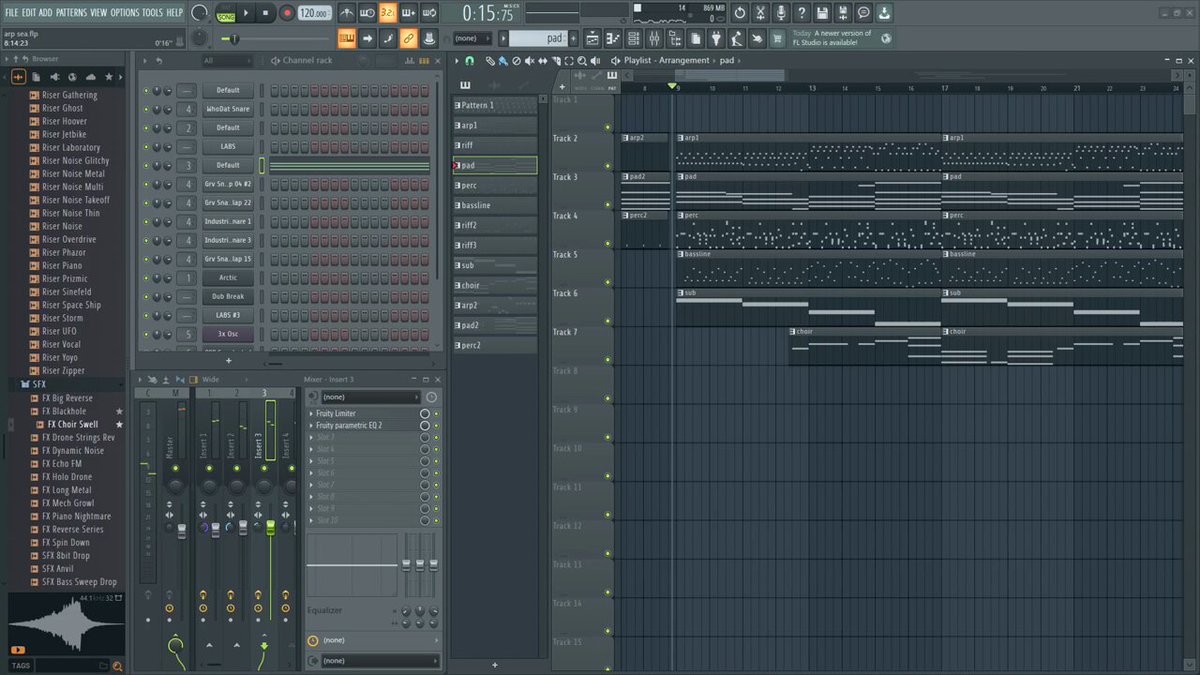This screenshot has height=675, width=1200.
Task: Open the channel rack All filter dropdown
Action: click(x=227, y=61)
